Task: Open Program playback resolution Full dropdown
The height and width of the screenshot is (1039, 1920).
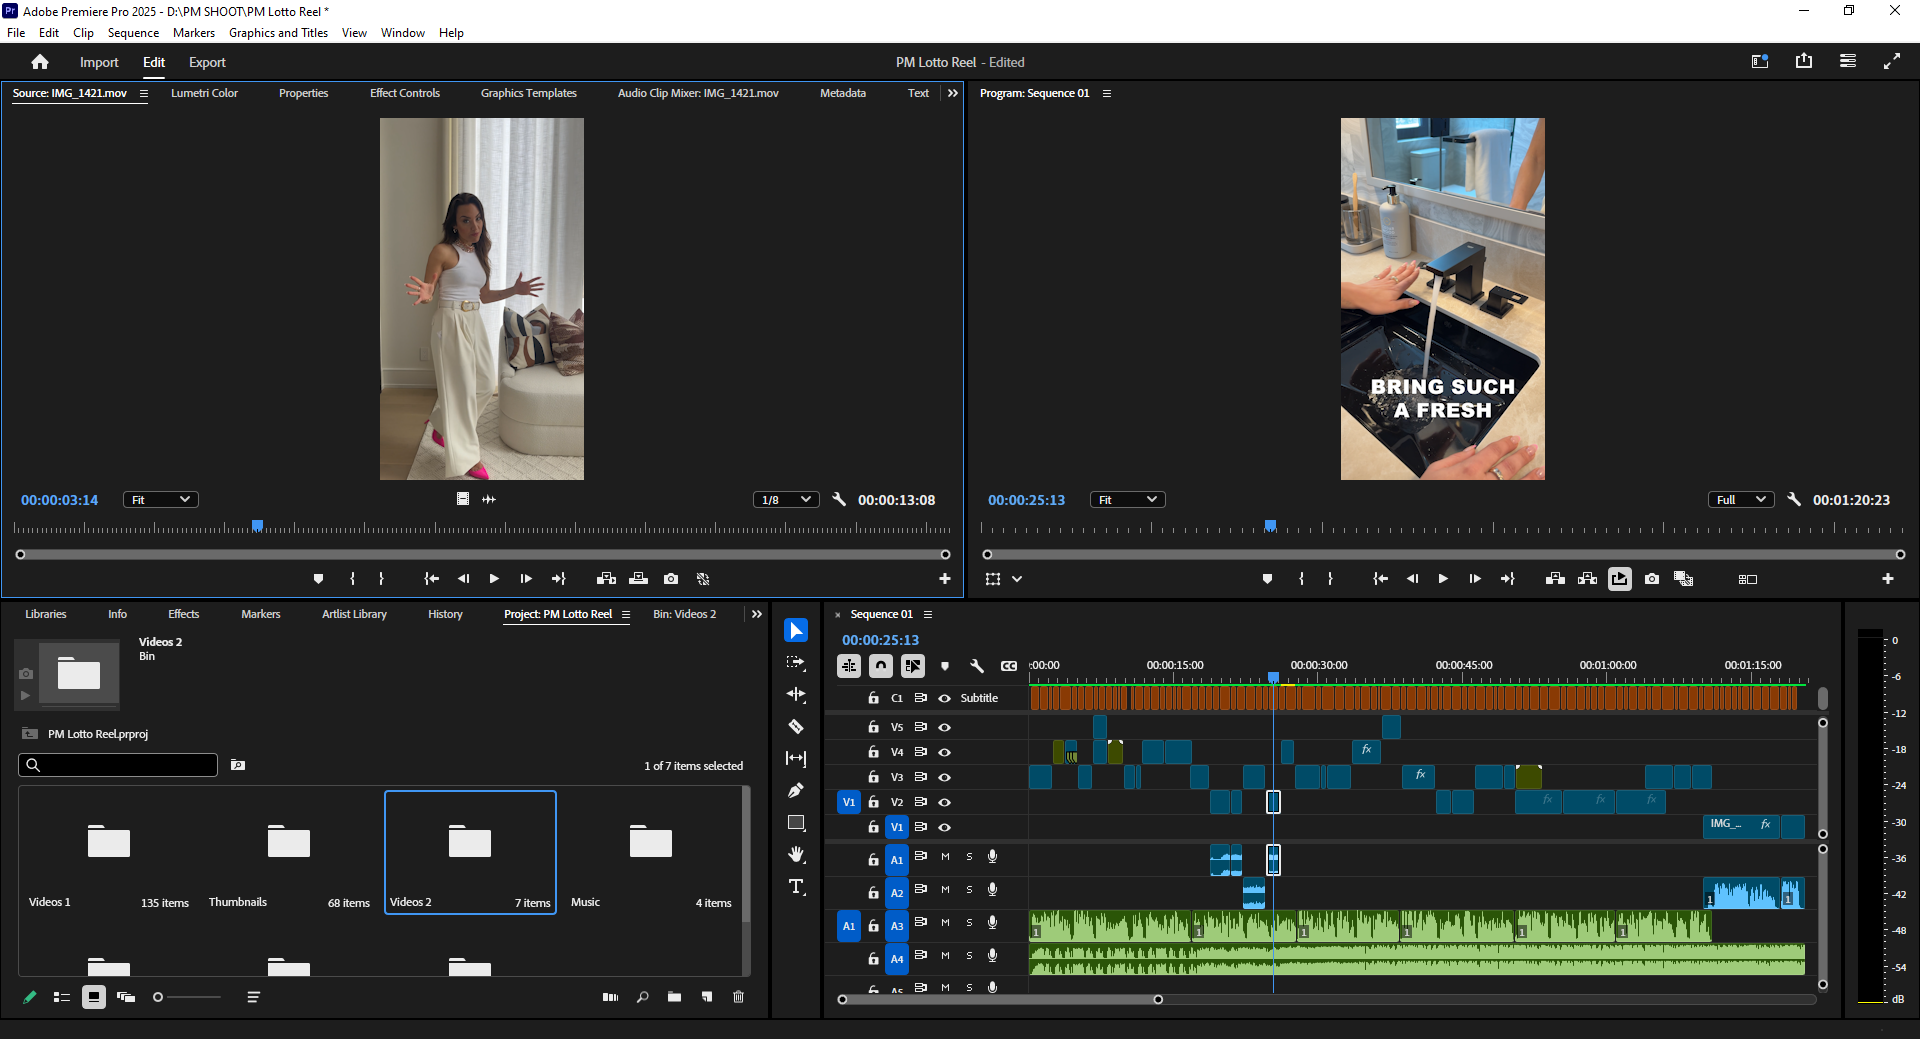Action: pyautogui.click(x=1741, y=500)
